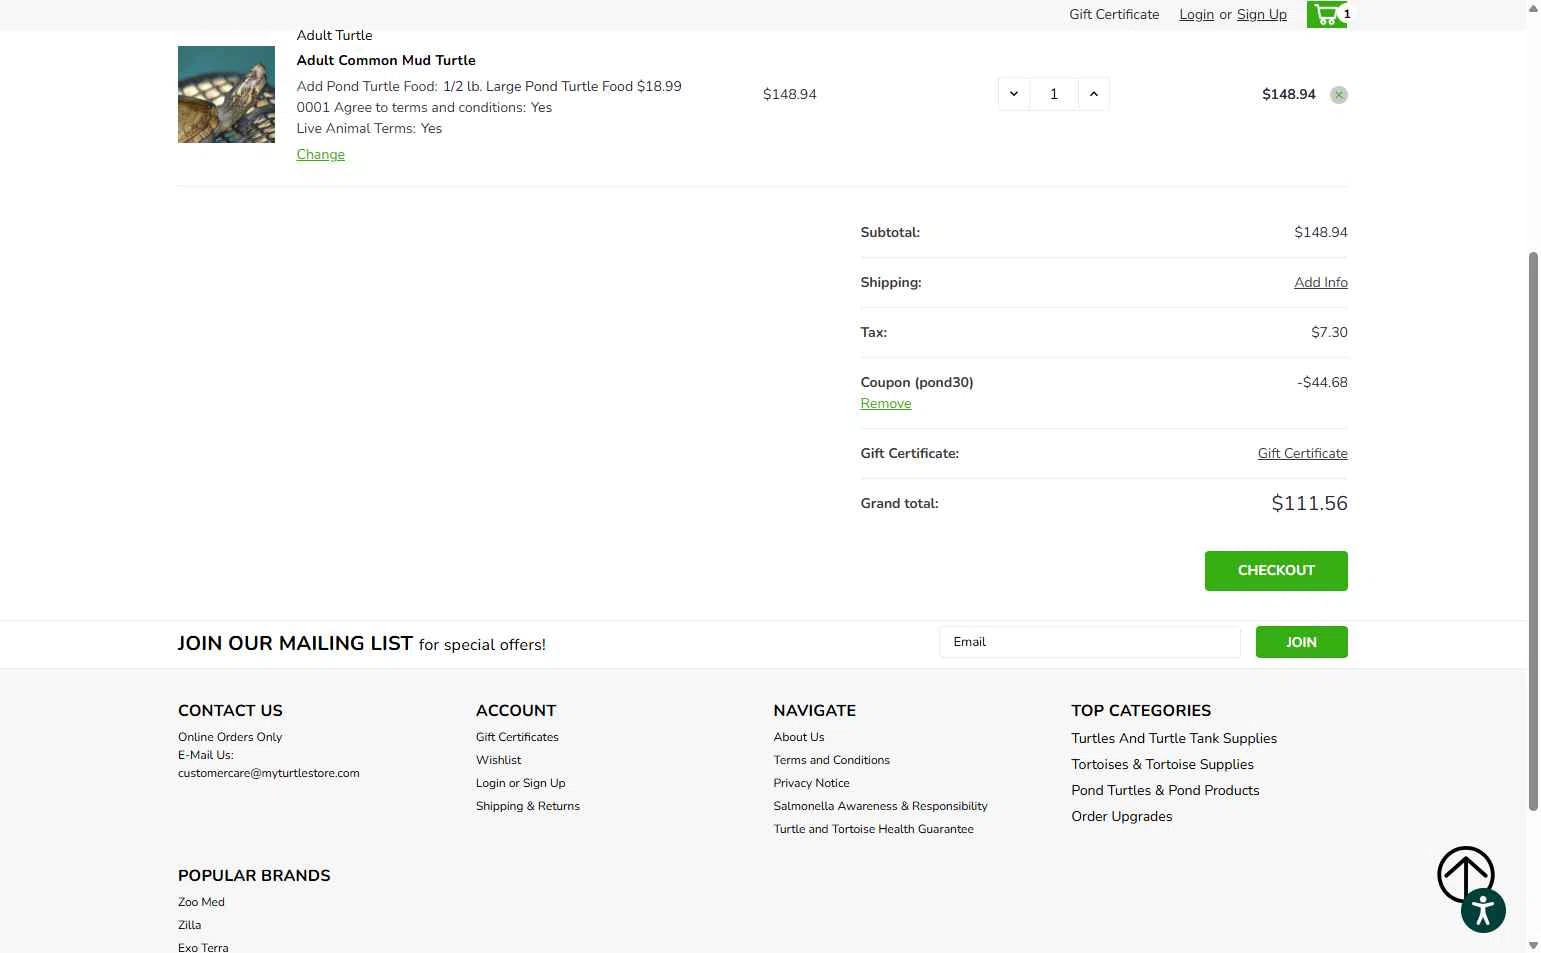Click Sign Up in the top header
Image resolution: width=1541 pixels, height=953 pixels.
(1262, 14)
